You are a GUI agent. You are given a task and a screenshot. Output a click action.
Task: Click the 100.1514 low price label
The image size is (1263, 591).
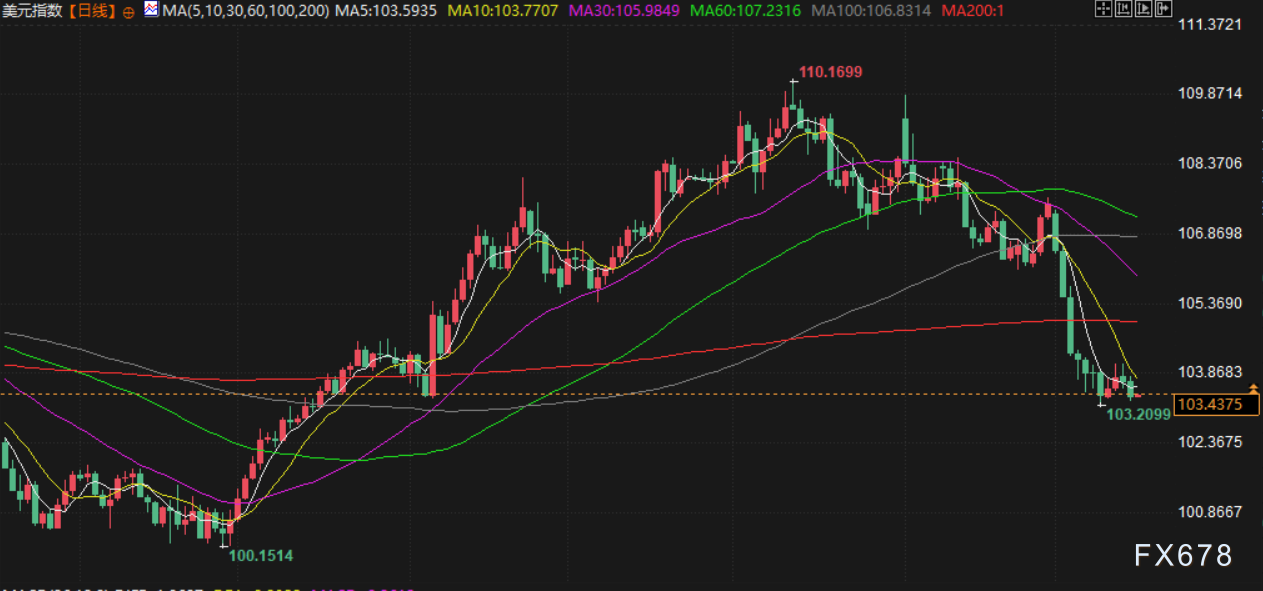(262, 555)
